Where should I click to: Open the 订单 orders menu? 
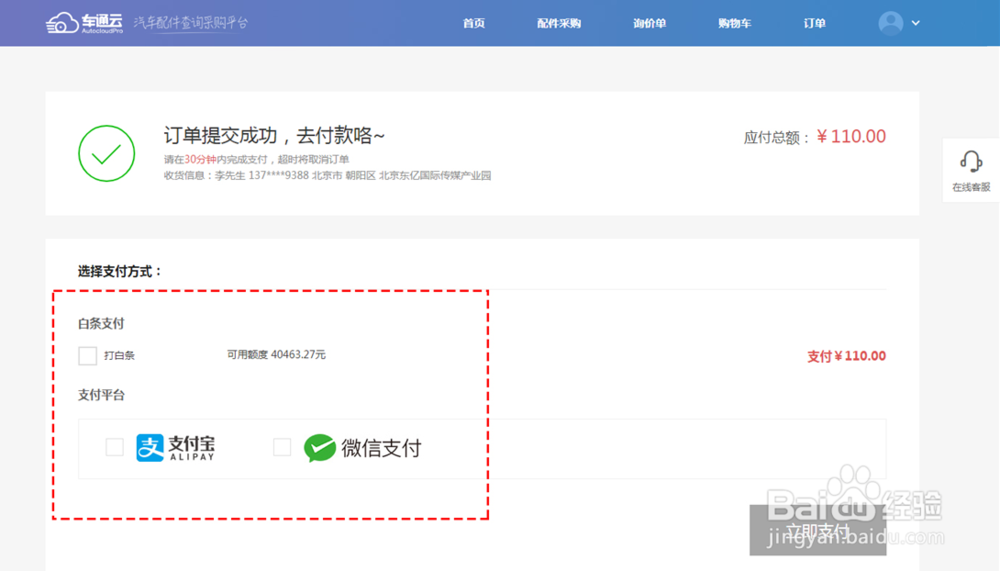tap(814, 24)
